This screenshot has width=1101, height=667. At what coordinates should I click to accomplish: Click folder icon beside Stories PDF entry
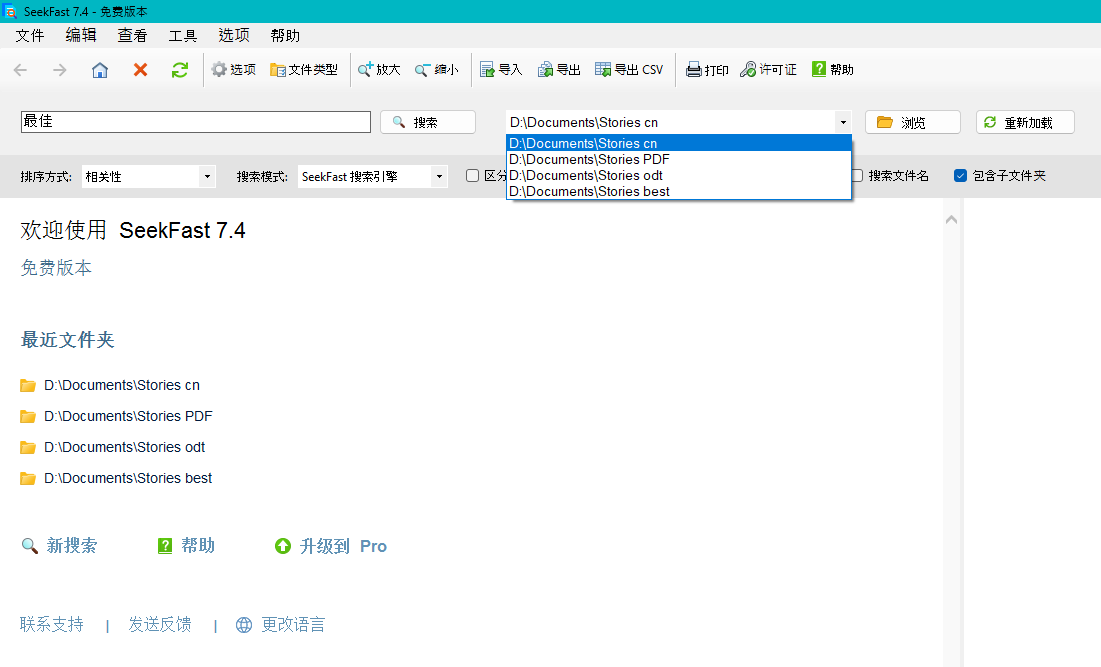pos(28,416)
